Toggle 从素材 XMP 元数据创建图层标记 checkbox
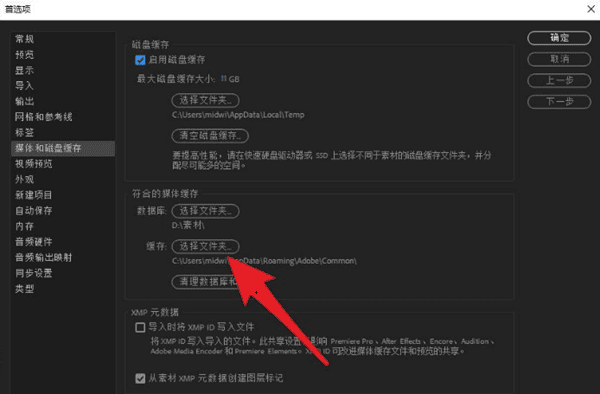 pos(140,378)
